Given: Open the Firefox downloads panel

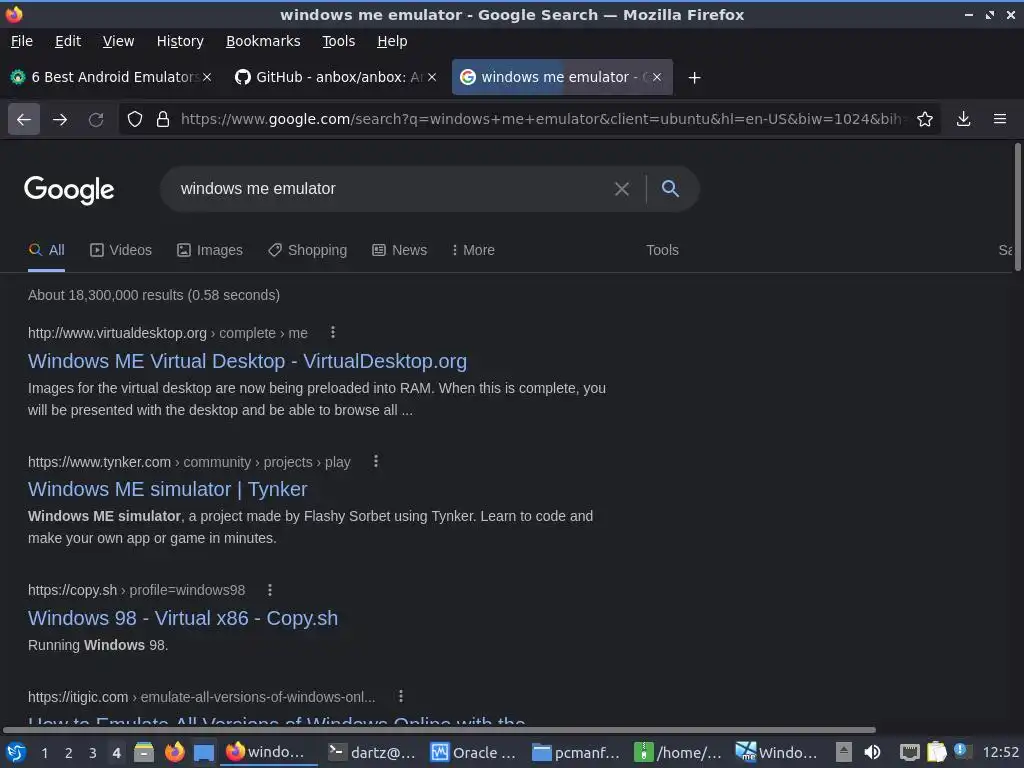Looking at the screenshot, I should [x=963, y=120].
